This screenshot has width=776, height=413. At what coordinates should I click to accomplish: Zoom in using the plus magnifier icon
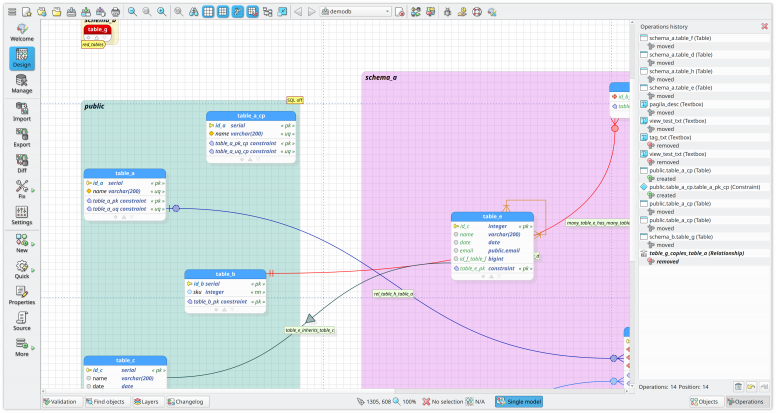(x=162, y=11)
